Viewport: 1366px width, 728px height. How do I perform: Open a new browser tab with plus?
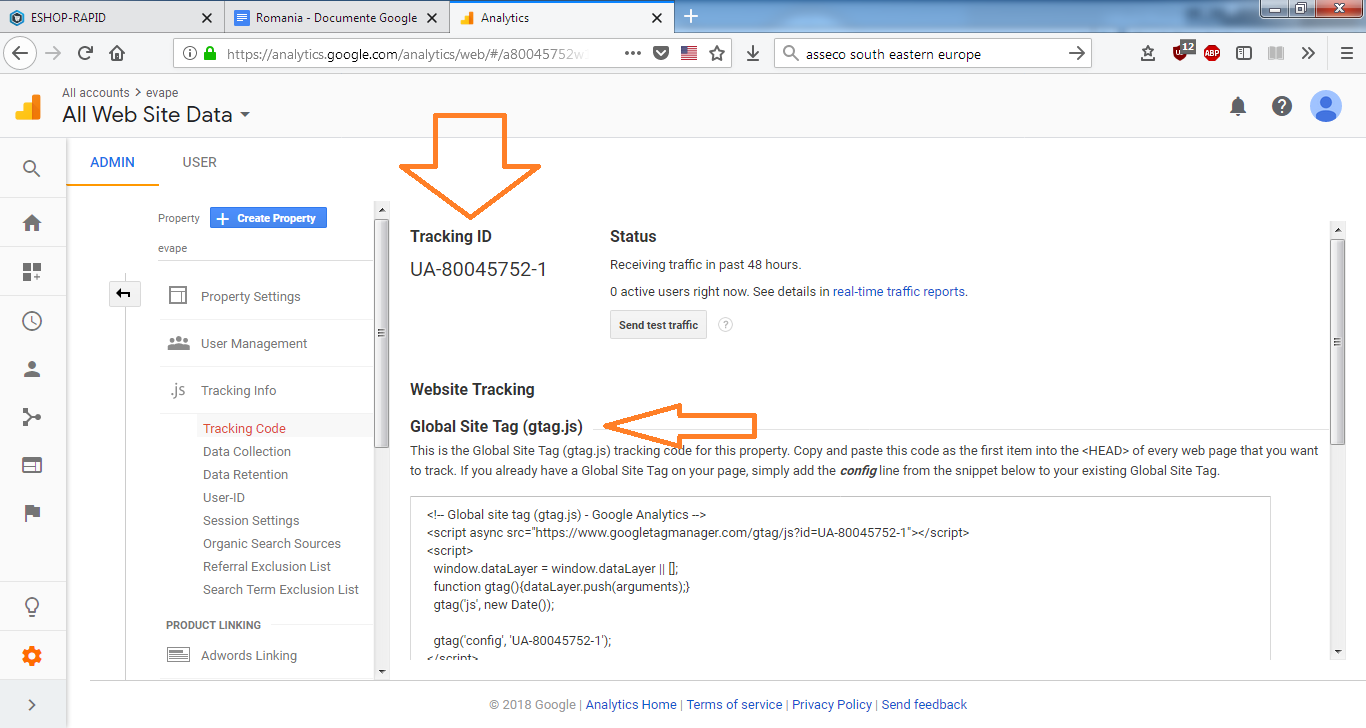pos(690,16)
